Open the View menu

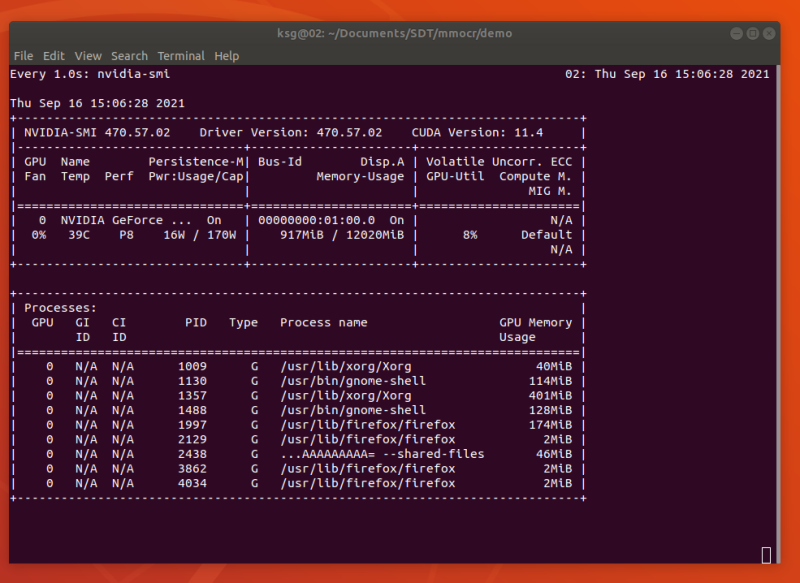click(88, 55)
